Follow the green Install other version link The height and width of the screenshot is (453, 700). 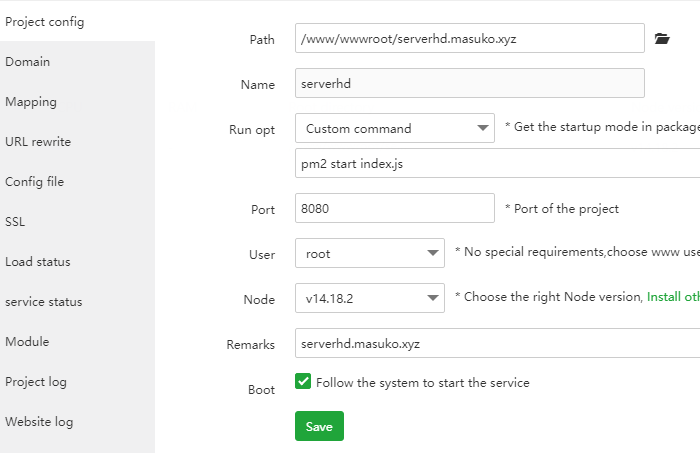673,298
